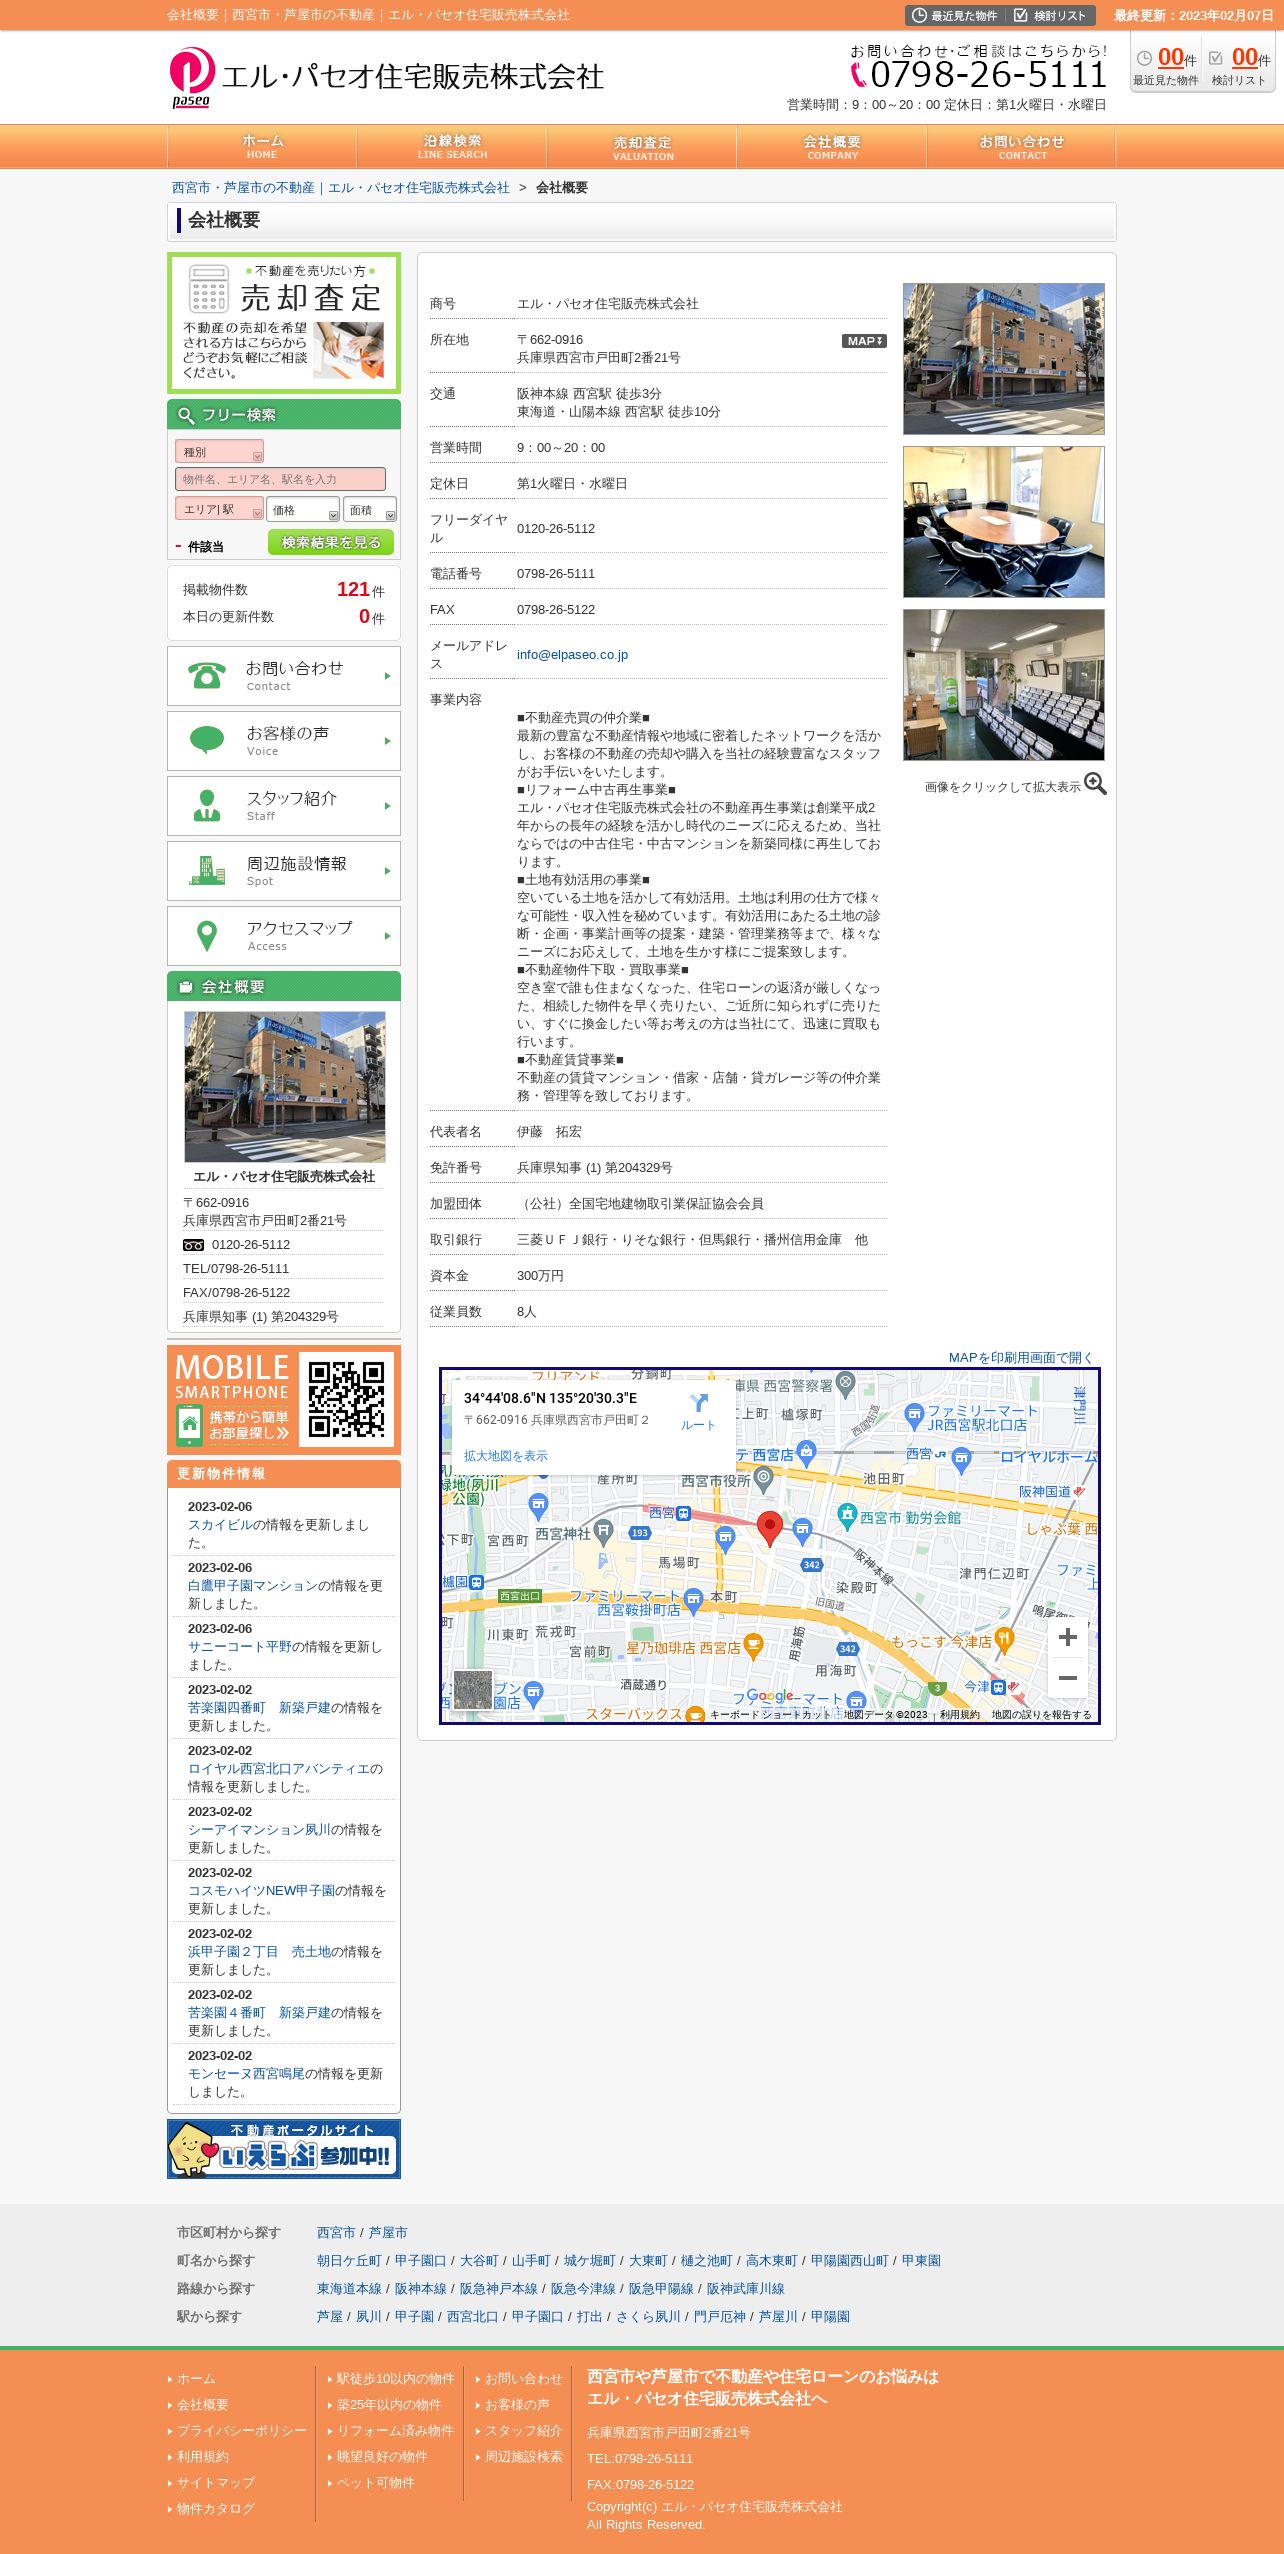1284x2554 pixels.
Task: Open the 価格 dropdown
Action: tap(303, 510)
